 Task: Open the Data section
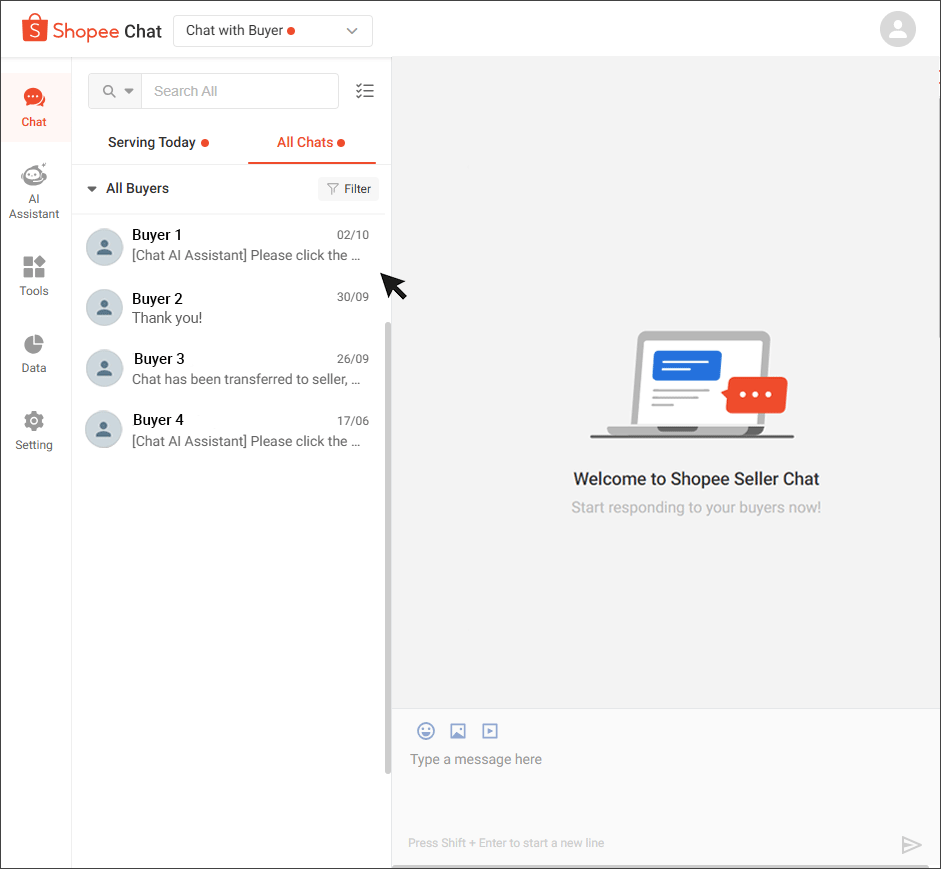pos(34,353)
